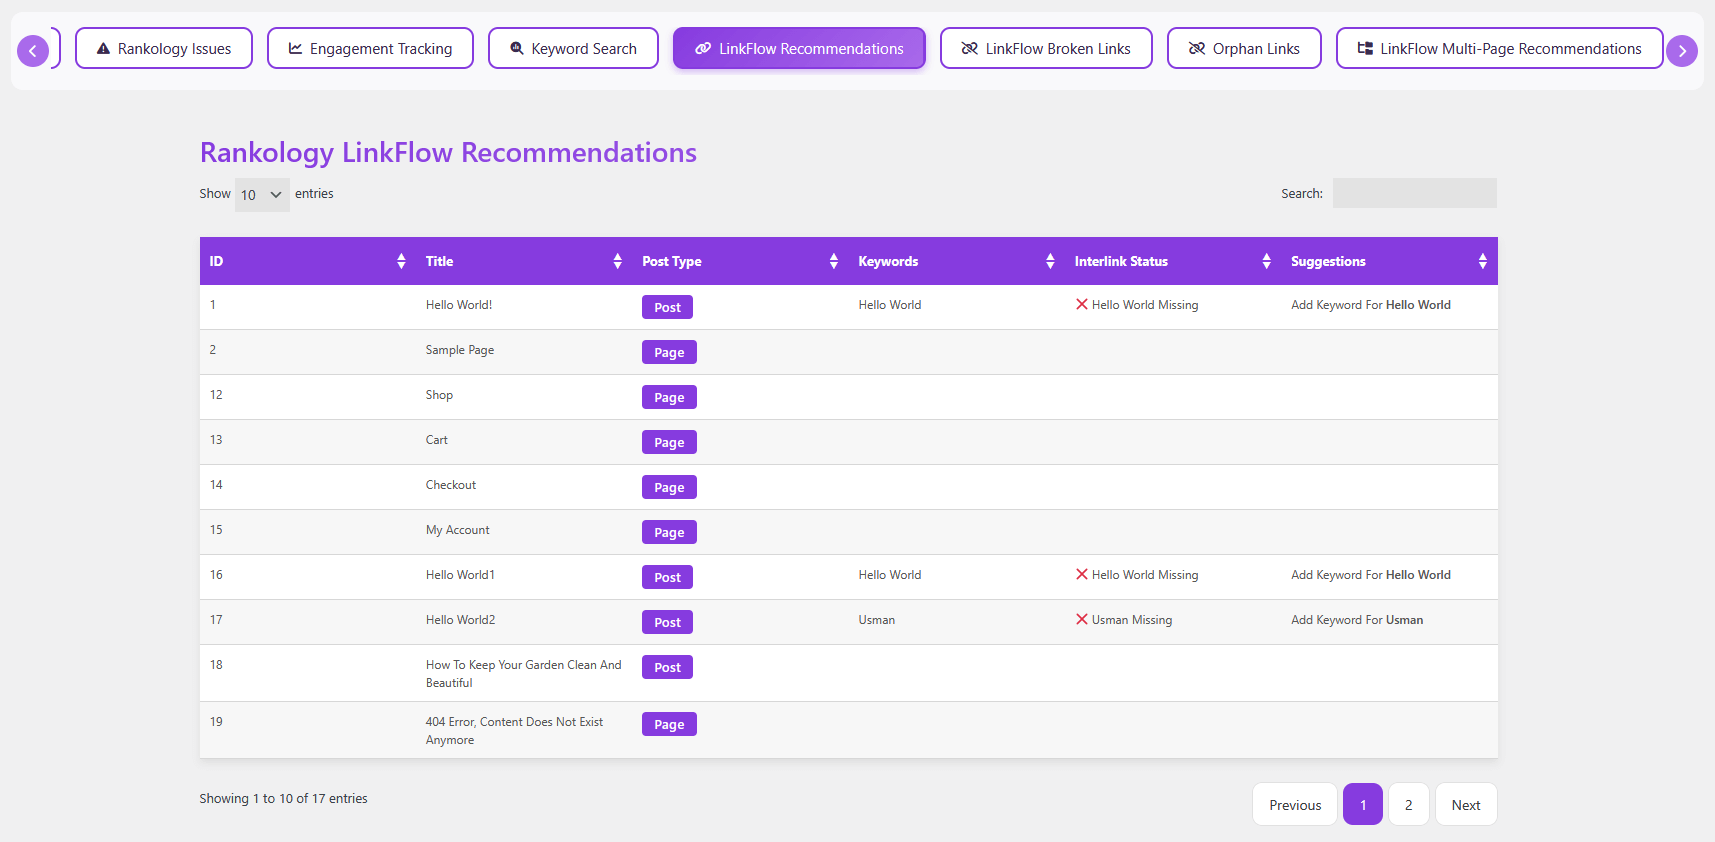
Task: Switch to Engagement Tracking tab
Action: pyautogui.click(x=370, y=49)
